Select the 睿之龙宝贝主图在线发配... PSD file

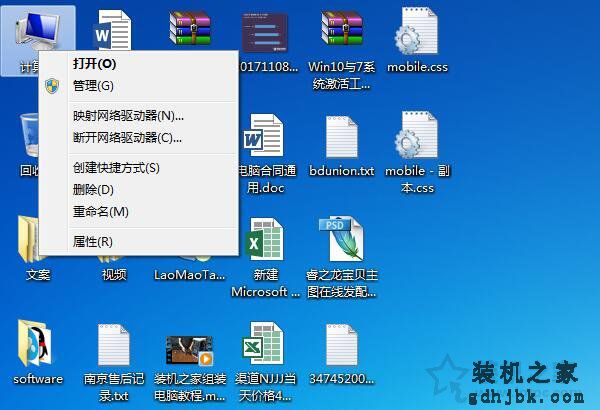point(341,257)
